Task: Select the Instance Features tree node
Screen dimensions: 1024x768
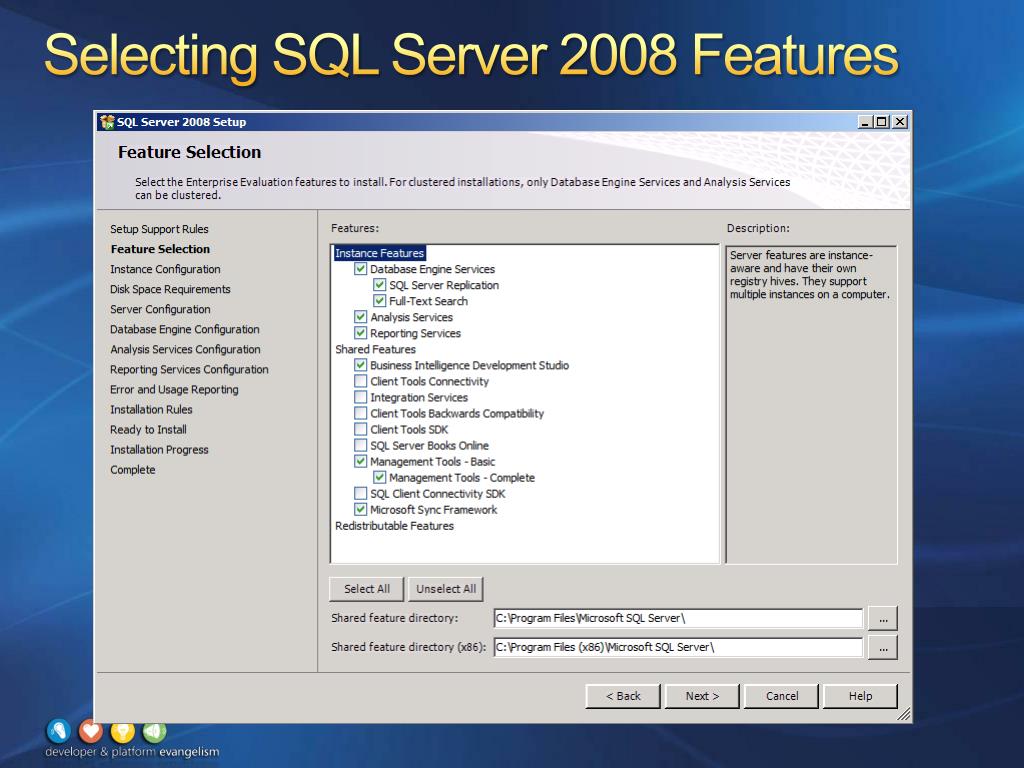Action: coord(379,253)
